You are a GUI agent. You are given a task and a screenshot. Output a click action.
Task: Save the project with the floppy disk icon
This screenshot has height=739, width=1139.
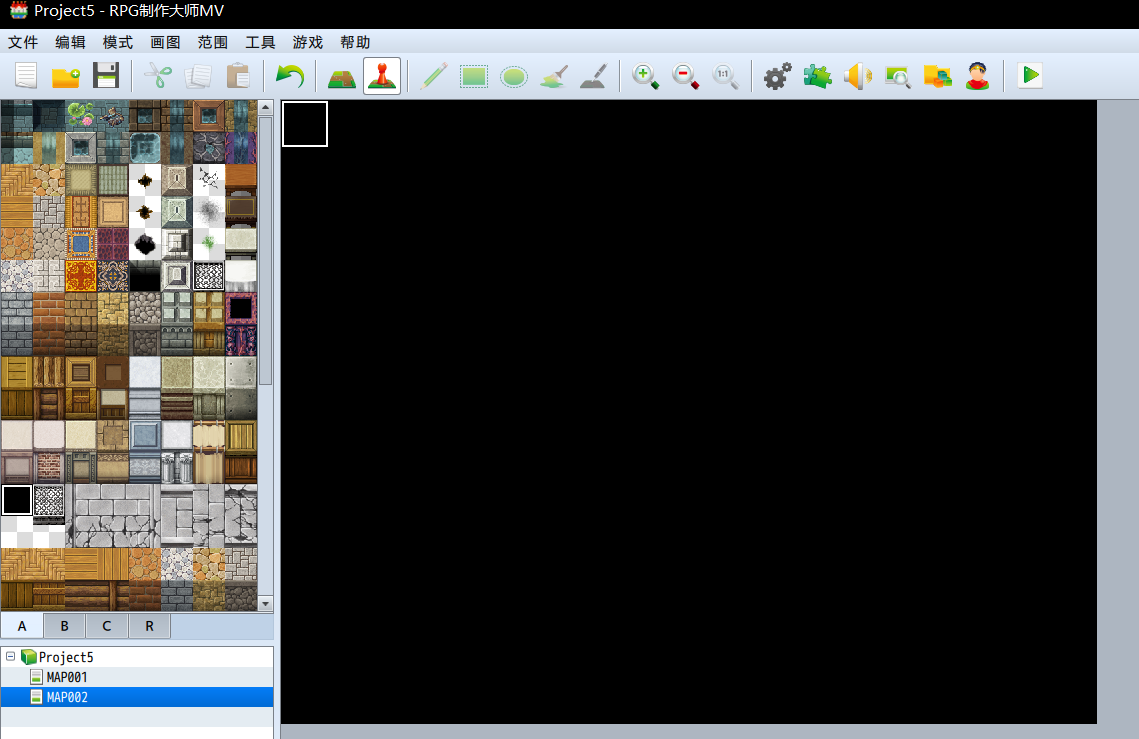point(106,76)
